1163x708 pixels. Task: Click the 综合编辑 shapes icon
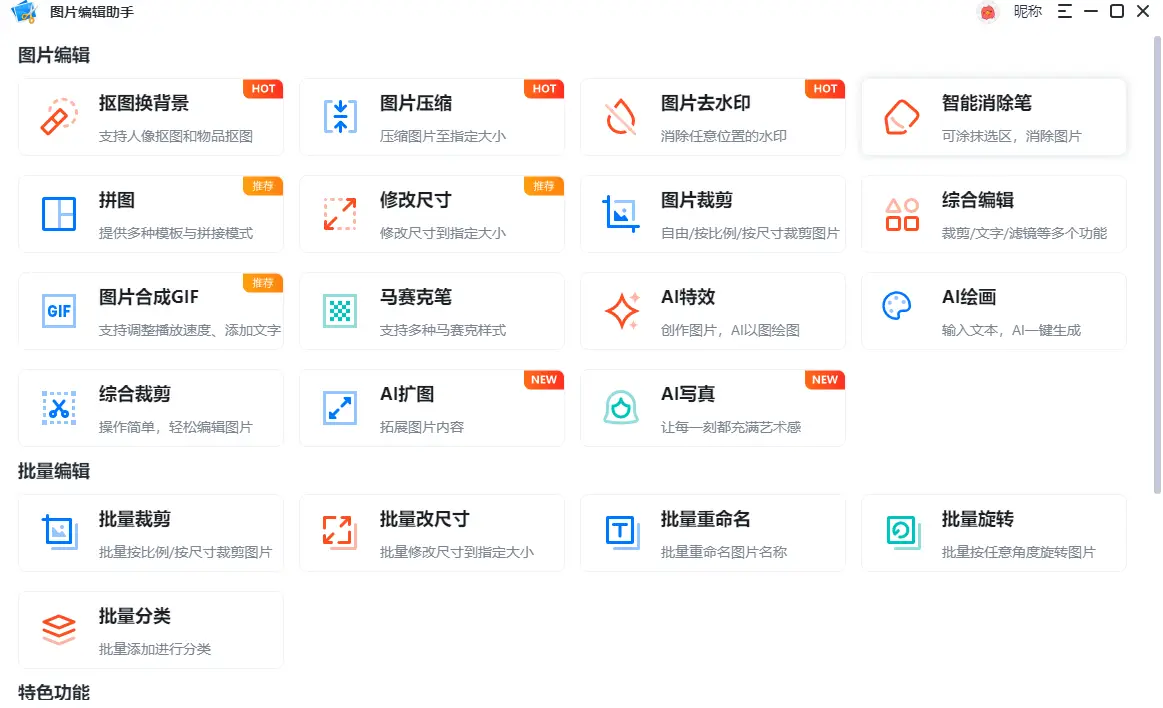tap(902, 214)
